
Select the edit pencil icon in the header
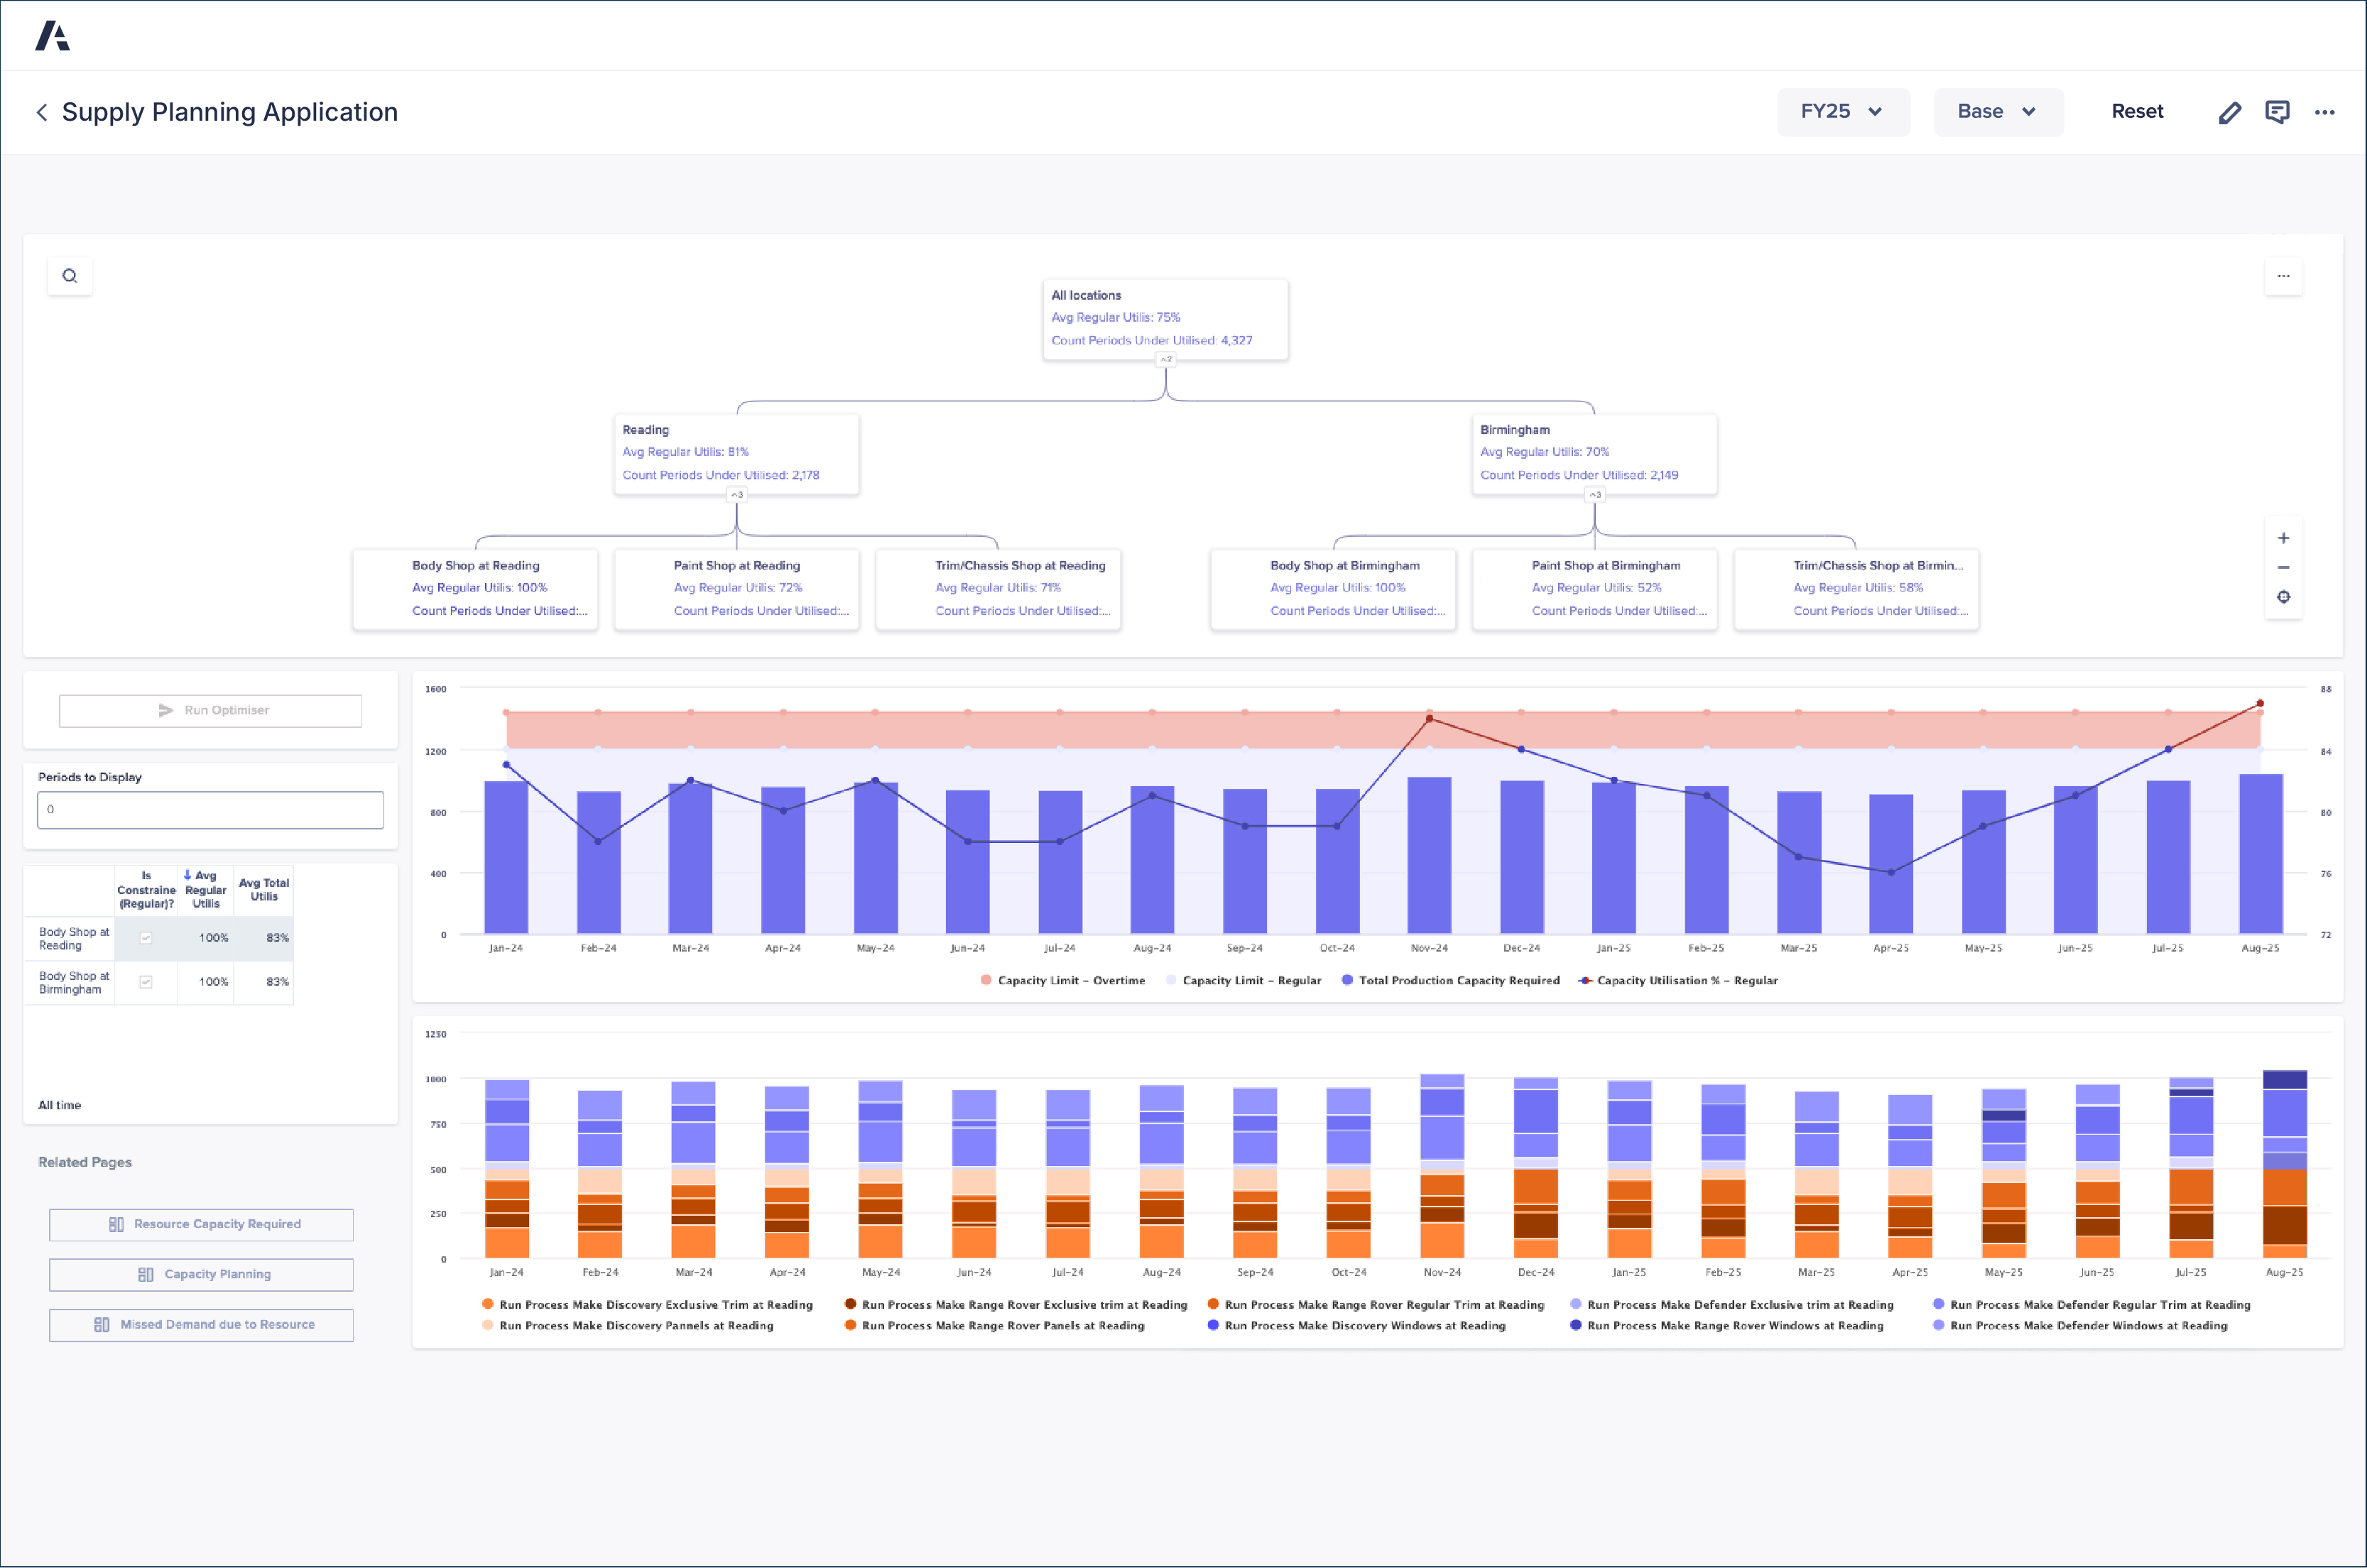pos(2230,112)
